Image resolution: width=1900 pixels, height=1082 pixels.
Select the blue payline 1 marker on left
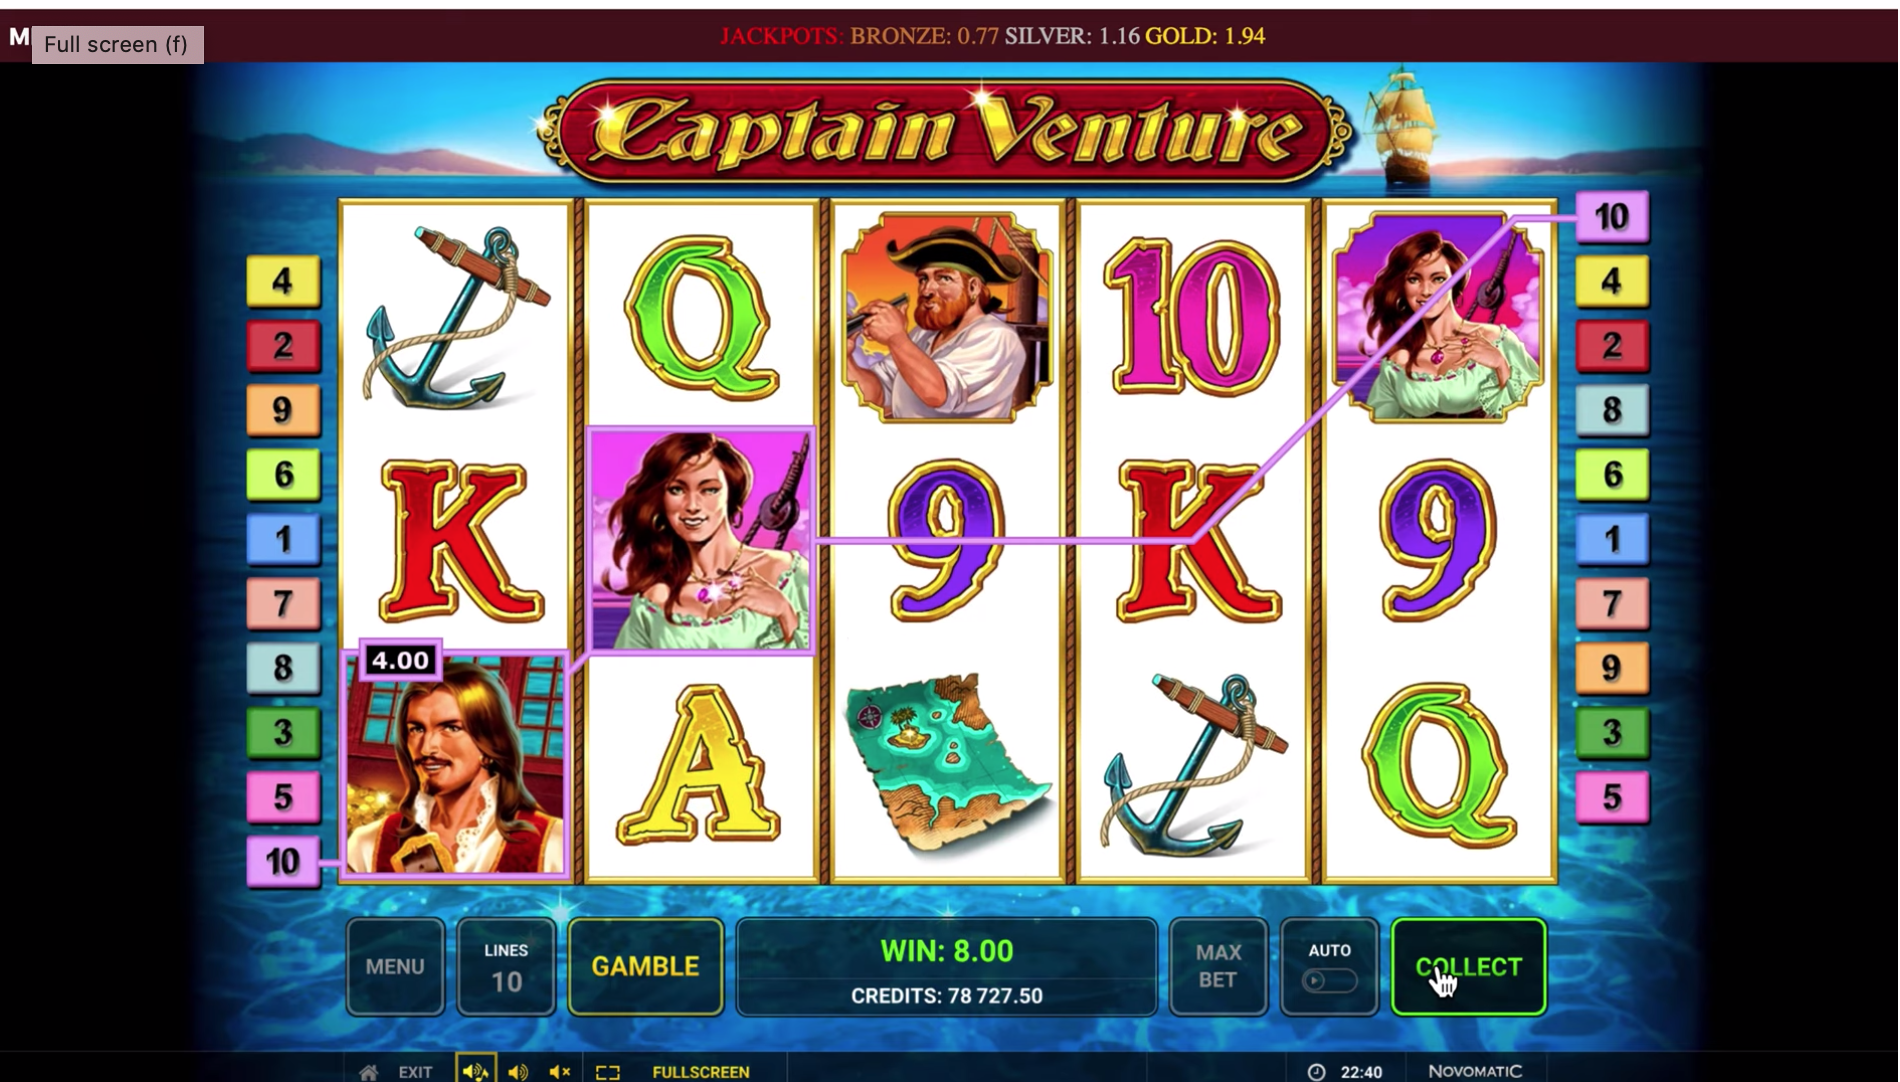283,539
